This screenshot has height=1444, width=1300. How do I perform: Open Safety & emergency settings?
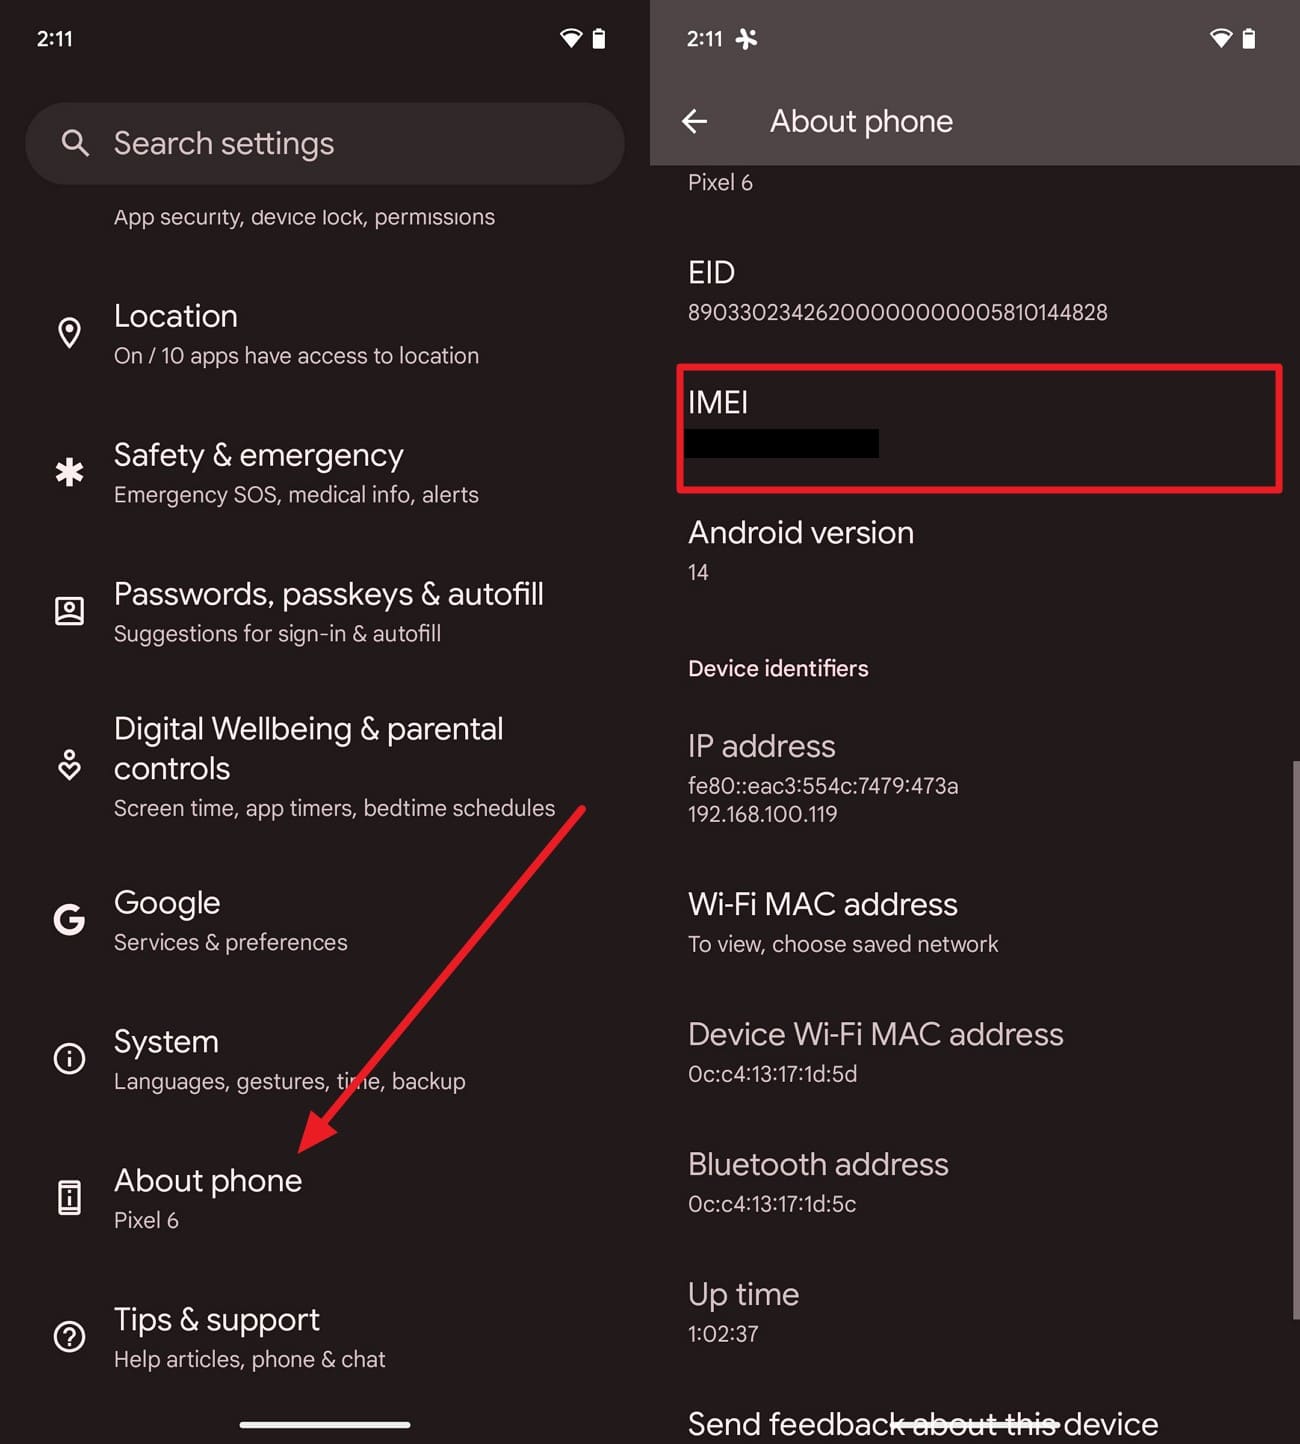(x=325, y=473)
